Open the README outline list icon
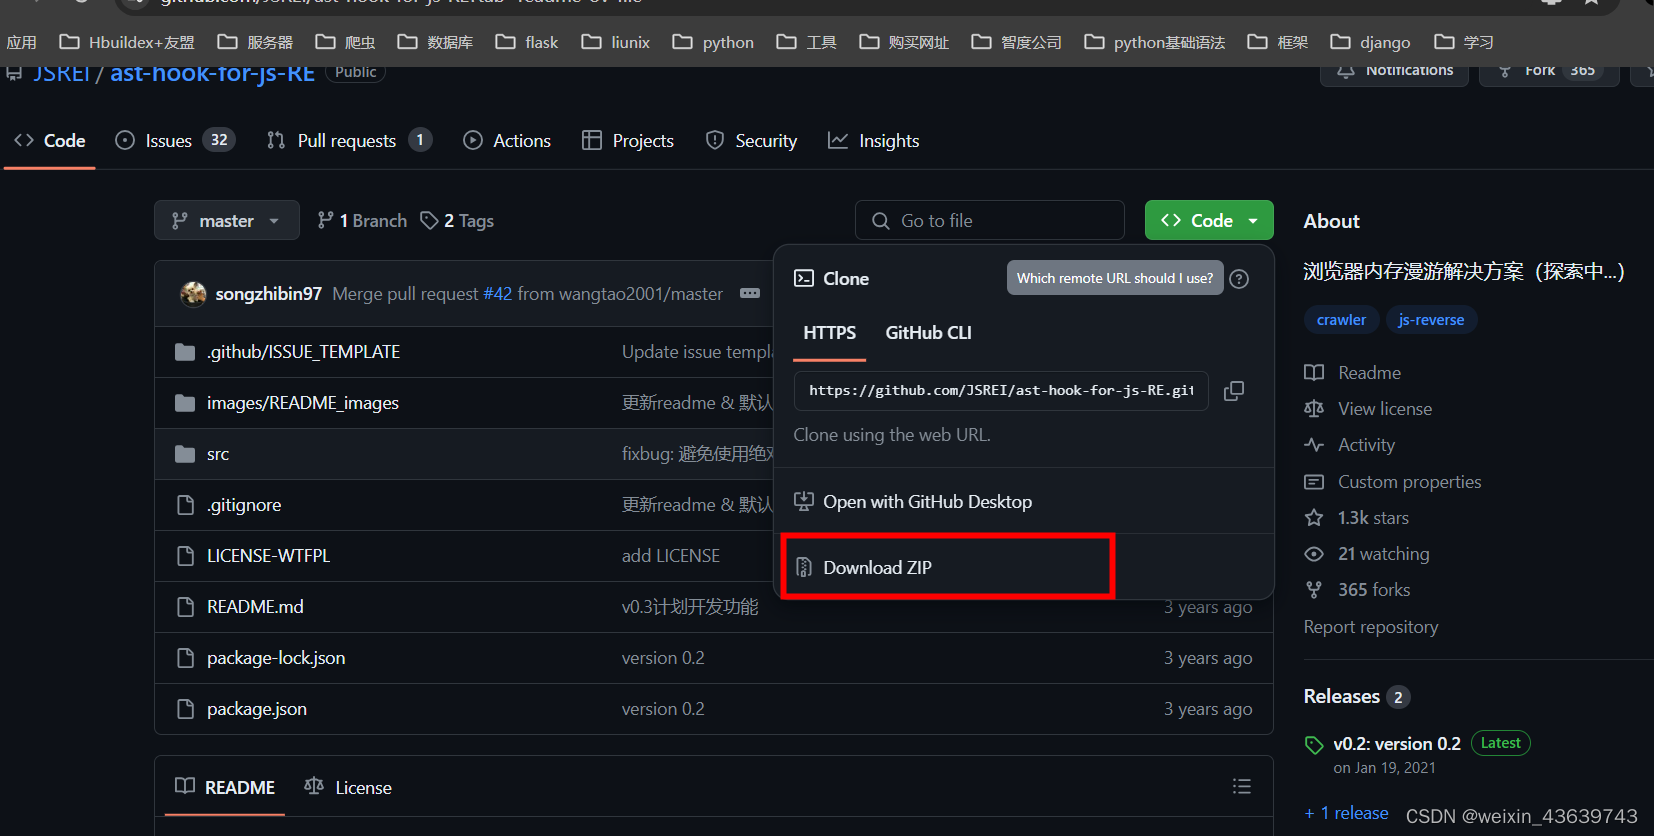 click(1242, 787)
